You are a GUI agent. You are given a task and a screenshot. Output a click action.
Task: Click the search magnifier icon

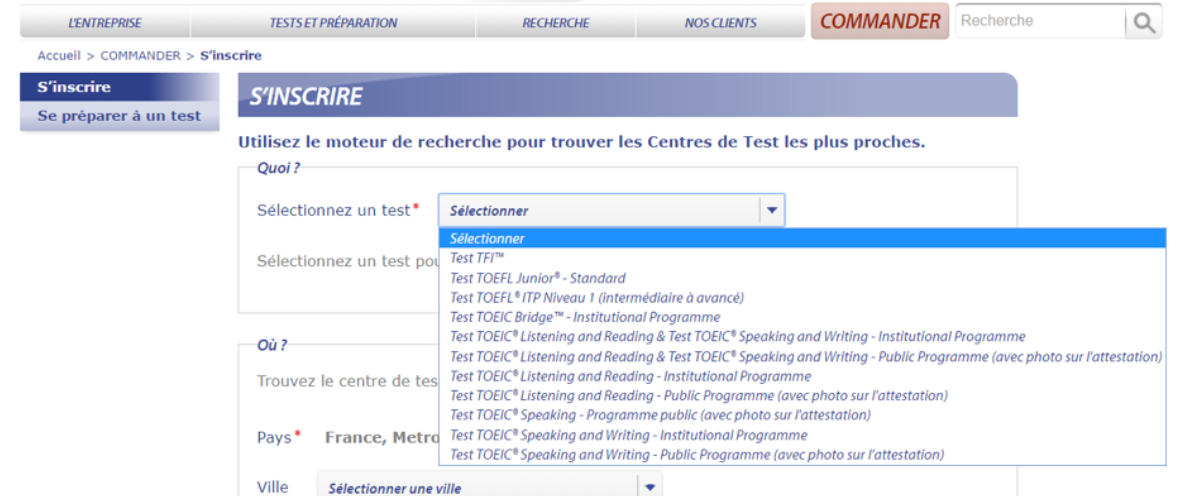(x=1144, y=24)
